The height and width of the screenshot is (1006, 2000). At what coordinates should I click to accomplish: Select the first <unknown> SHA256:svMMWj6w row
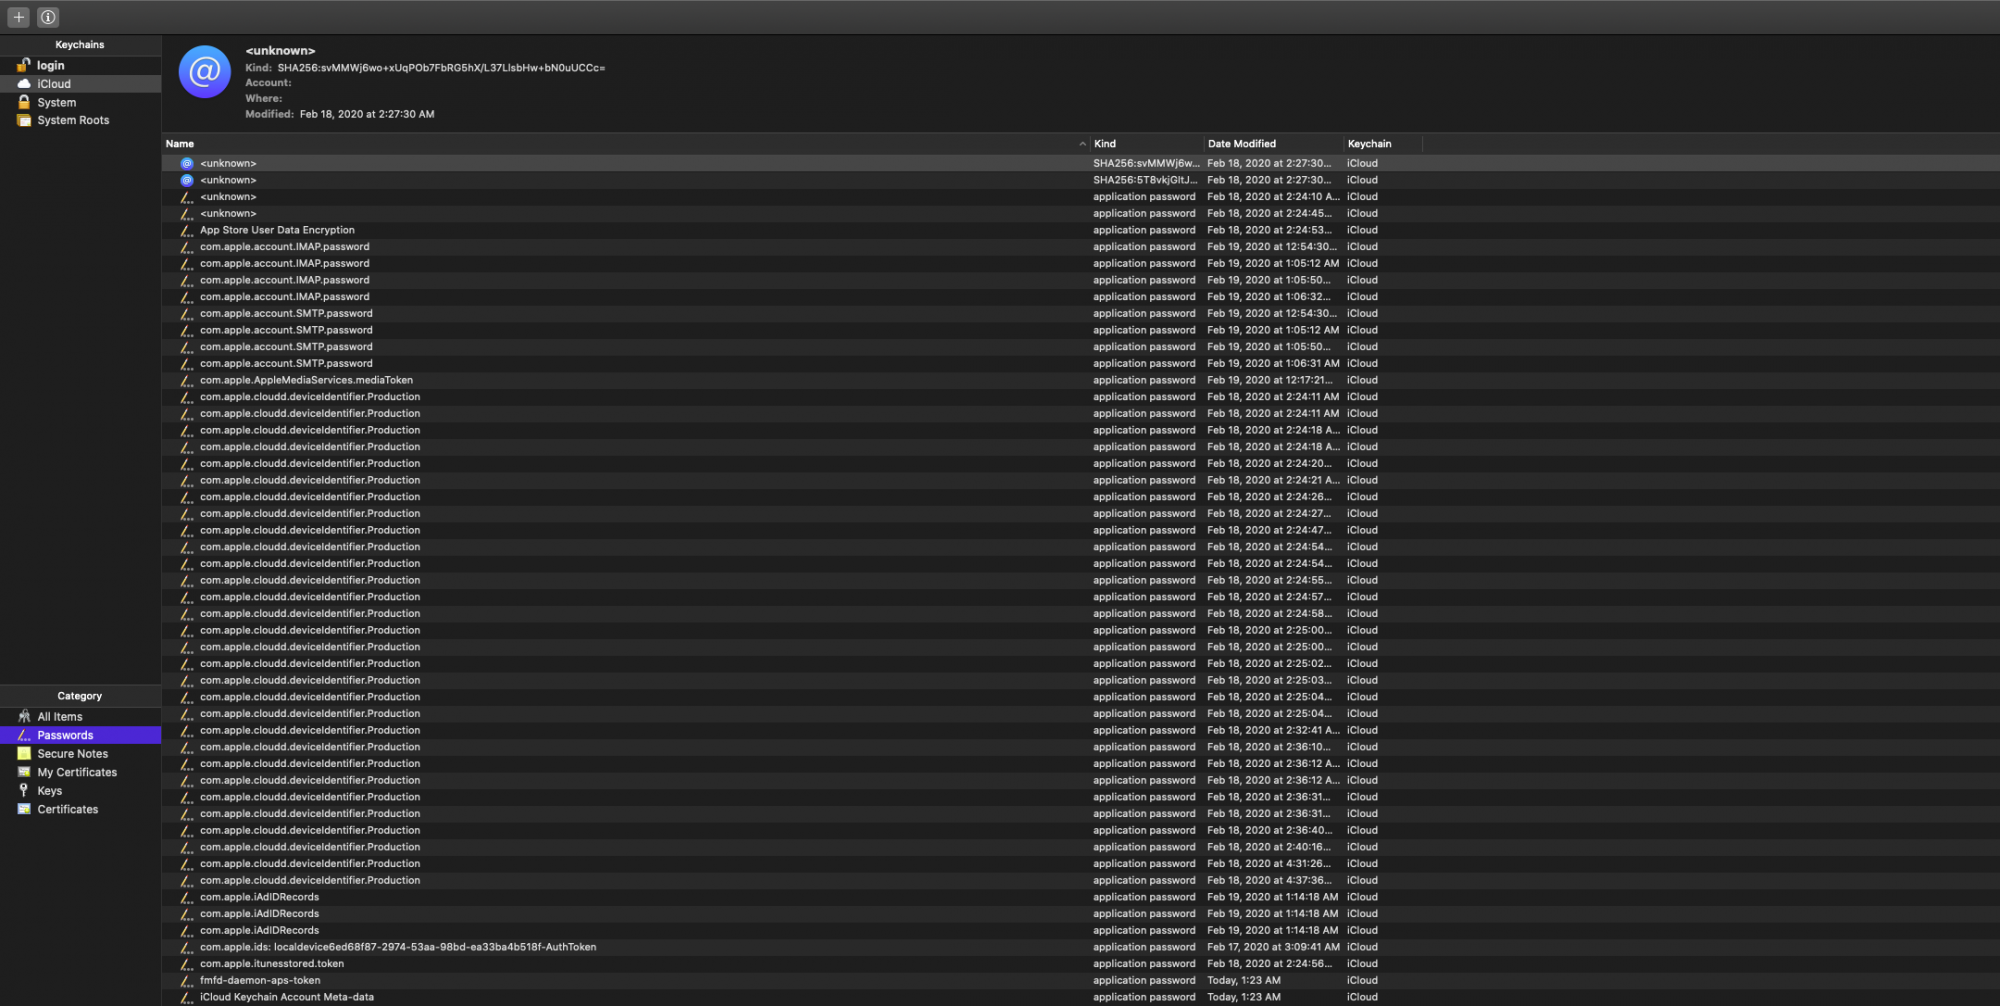(1080, 163)
